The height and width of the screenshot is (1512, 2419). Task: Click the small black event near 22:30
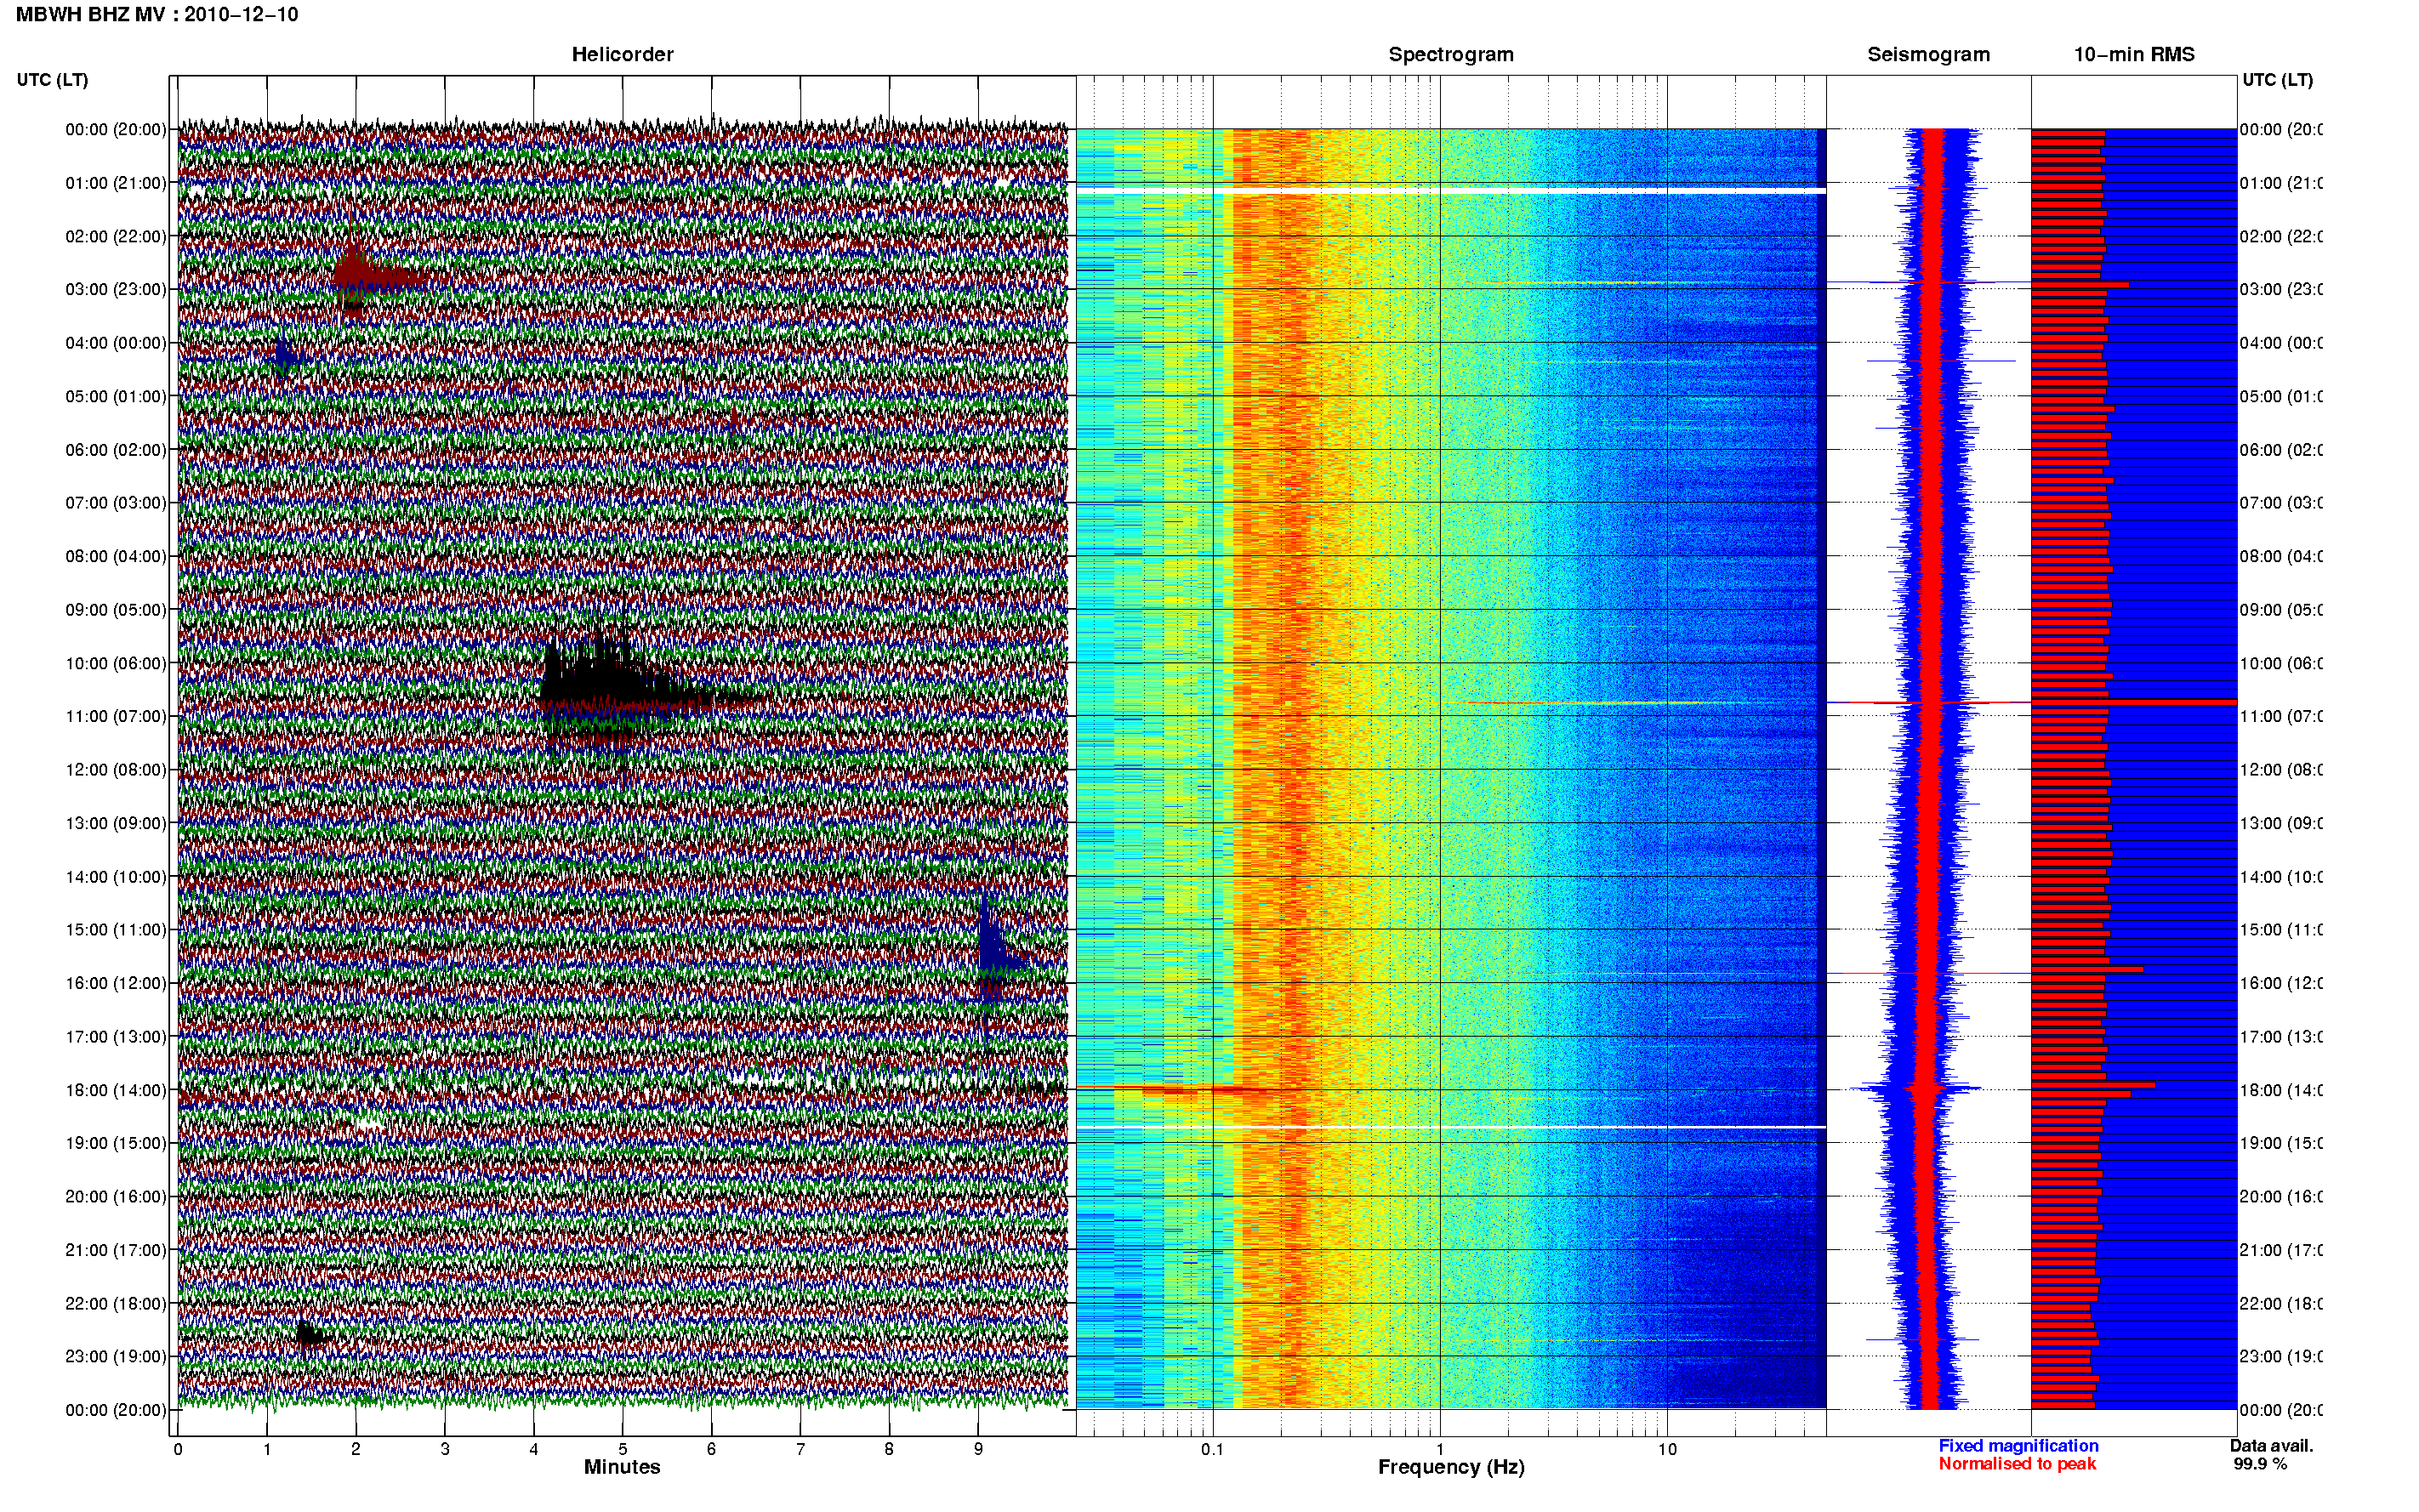[311, 1334]
